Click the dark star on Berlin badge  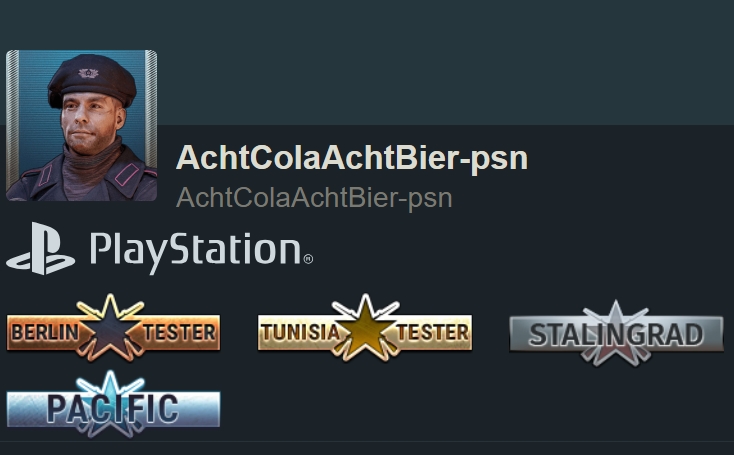point(110,328)
